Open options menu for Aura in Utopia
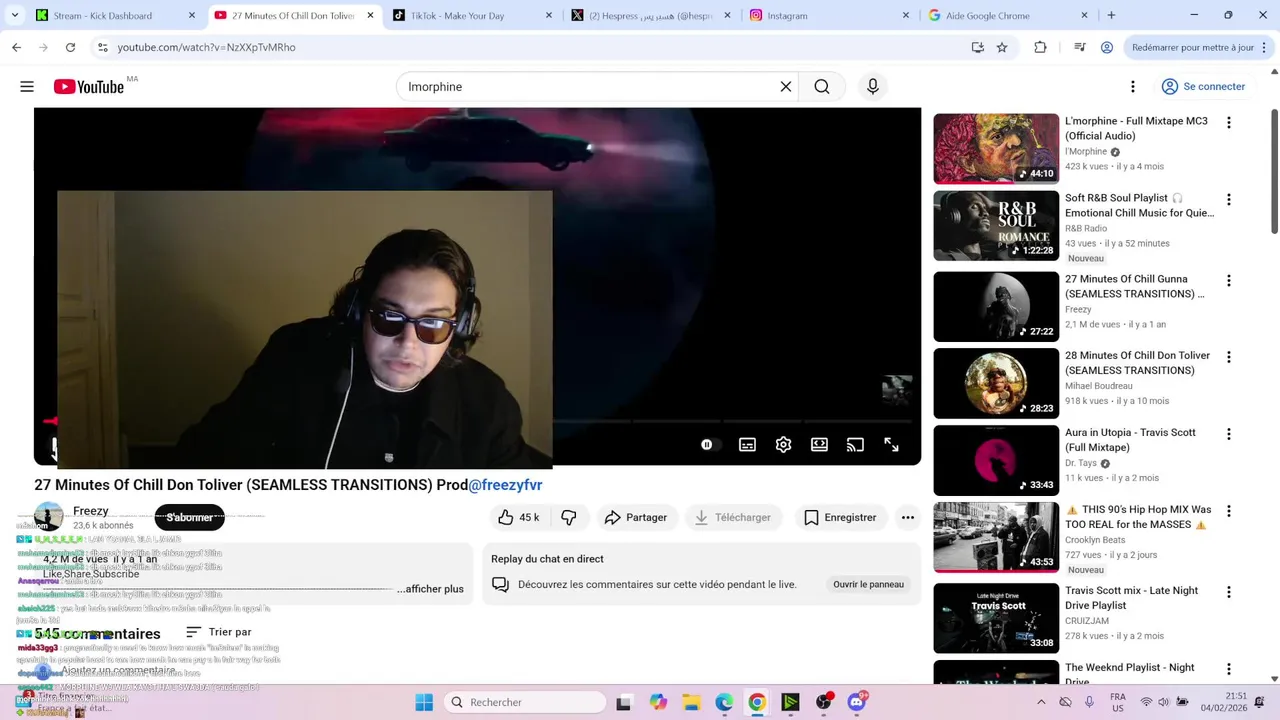This screenshot has width=1280, height=720. (x=1229, y=434)
